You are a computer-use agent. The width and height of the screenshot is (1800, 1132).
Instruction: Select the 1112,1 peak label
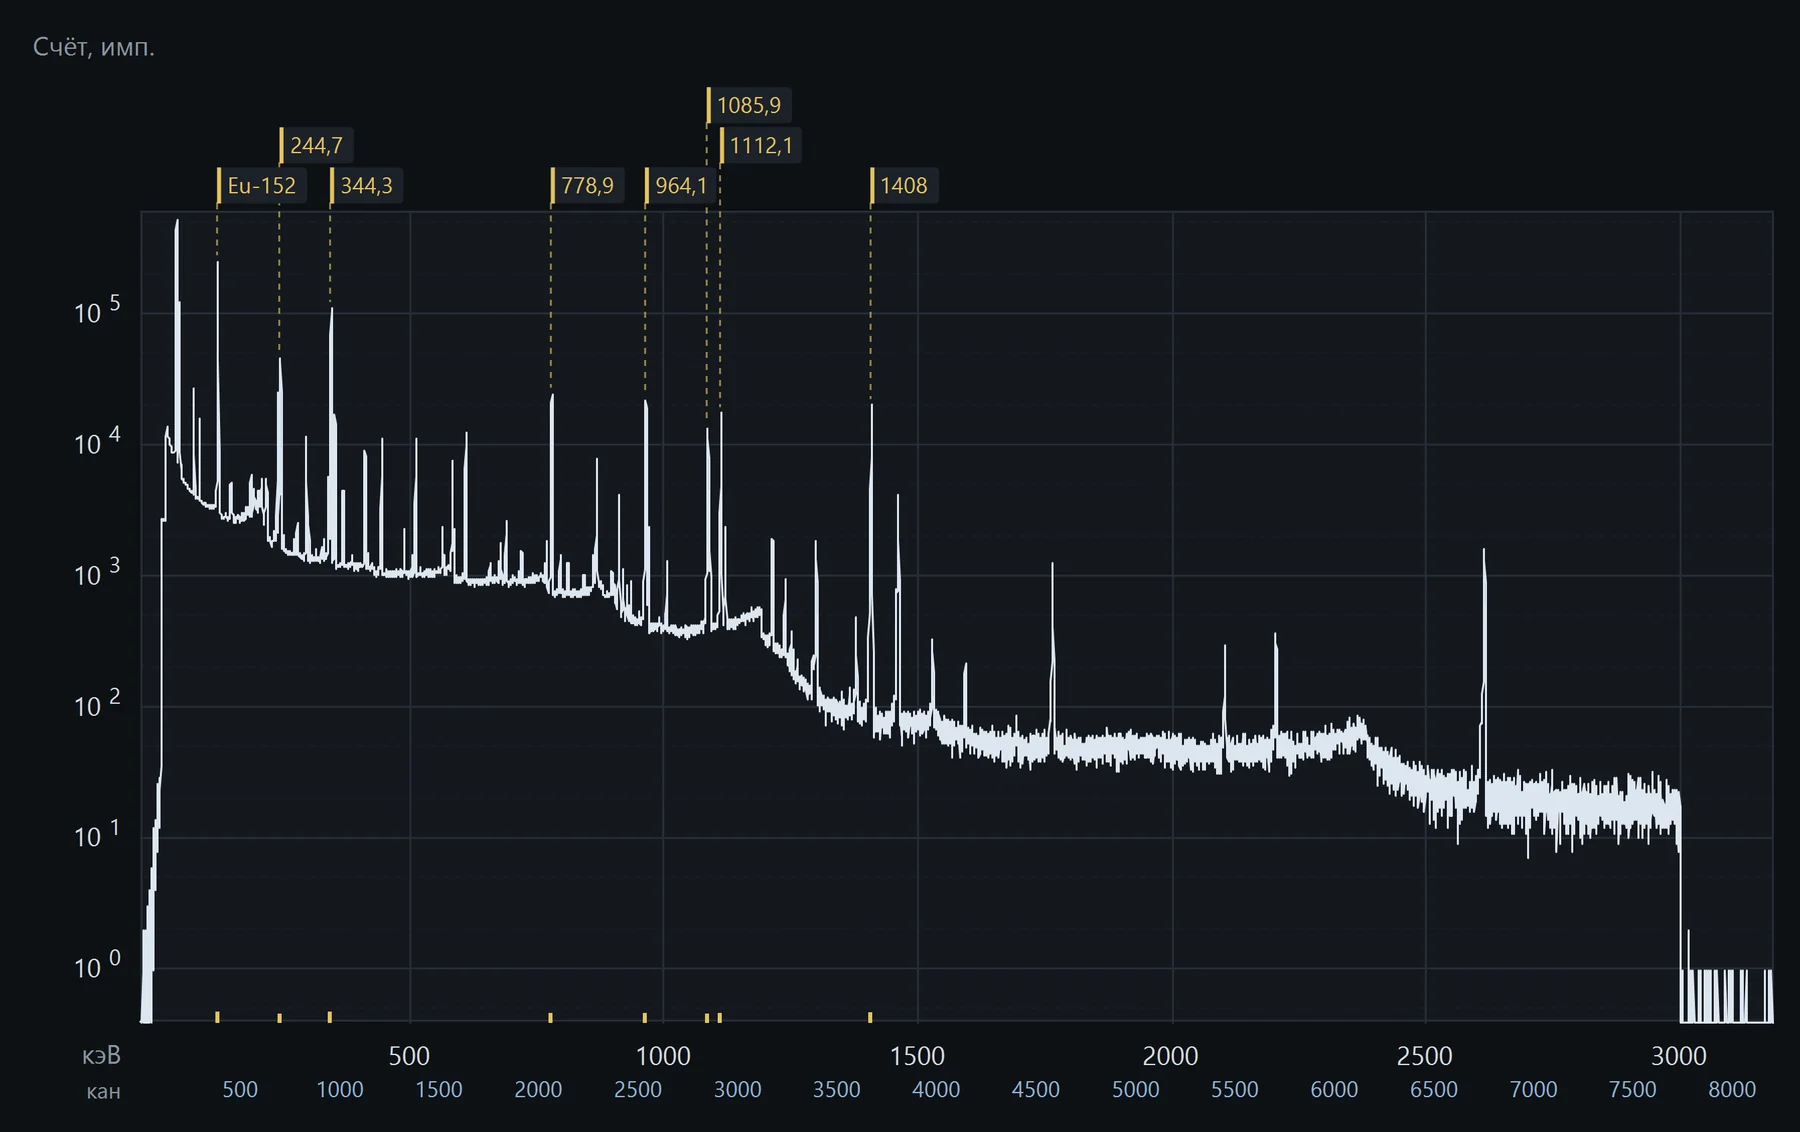760,146
